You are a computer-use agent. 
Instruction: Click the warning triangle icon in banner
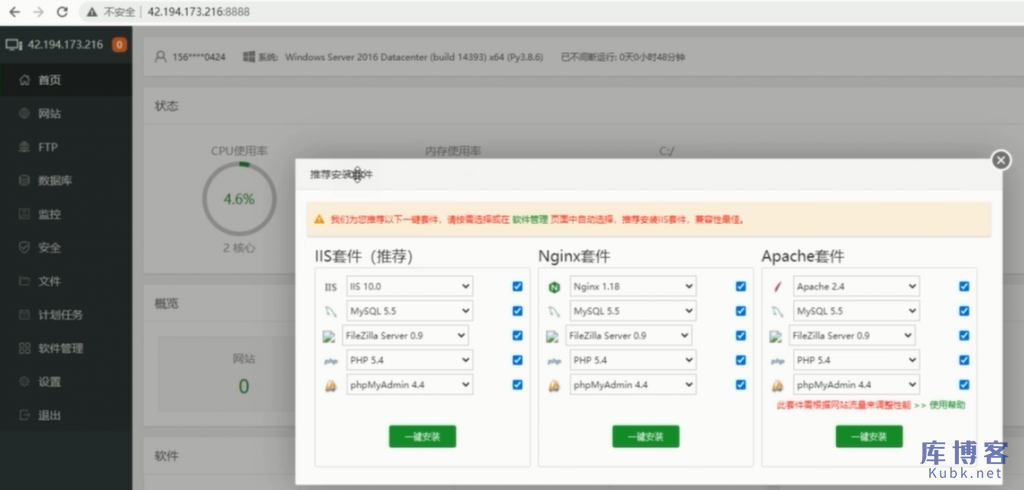click(319, 220)
